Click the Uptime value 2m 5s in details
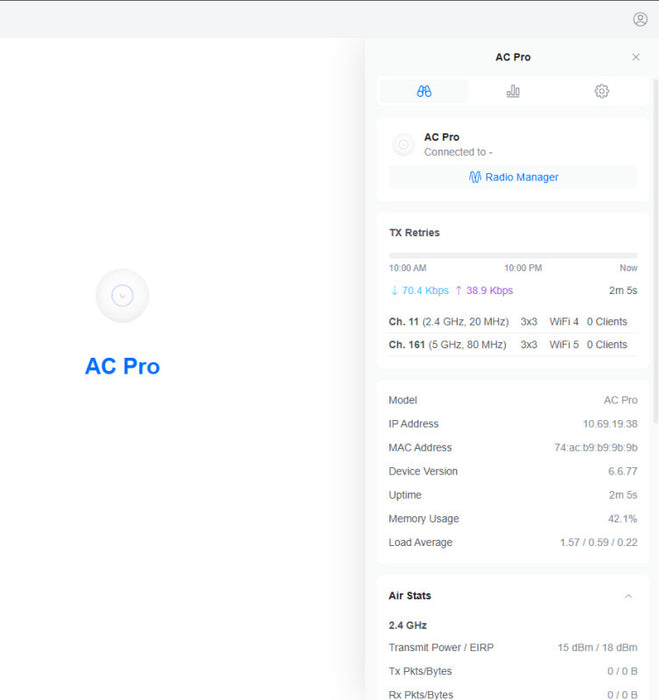 click(623, 495)
